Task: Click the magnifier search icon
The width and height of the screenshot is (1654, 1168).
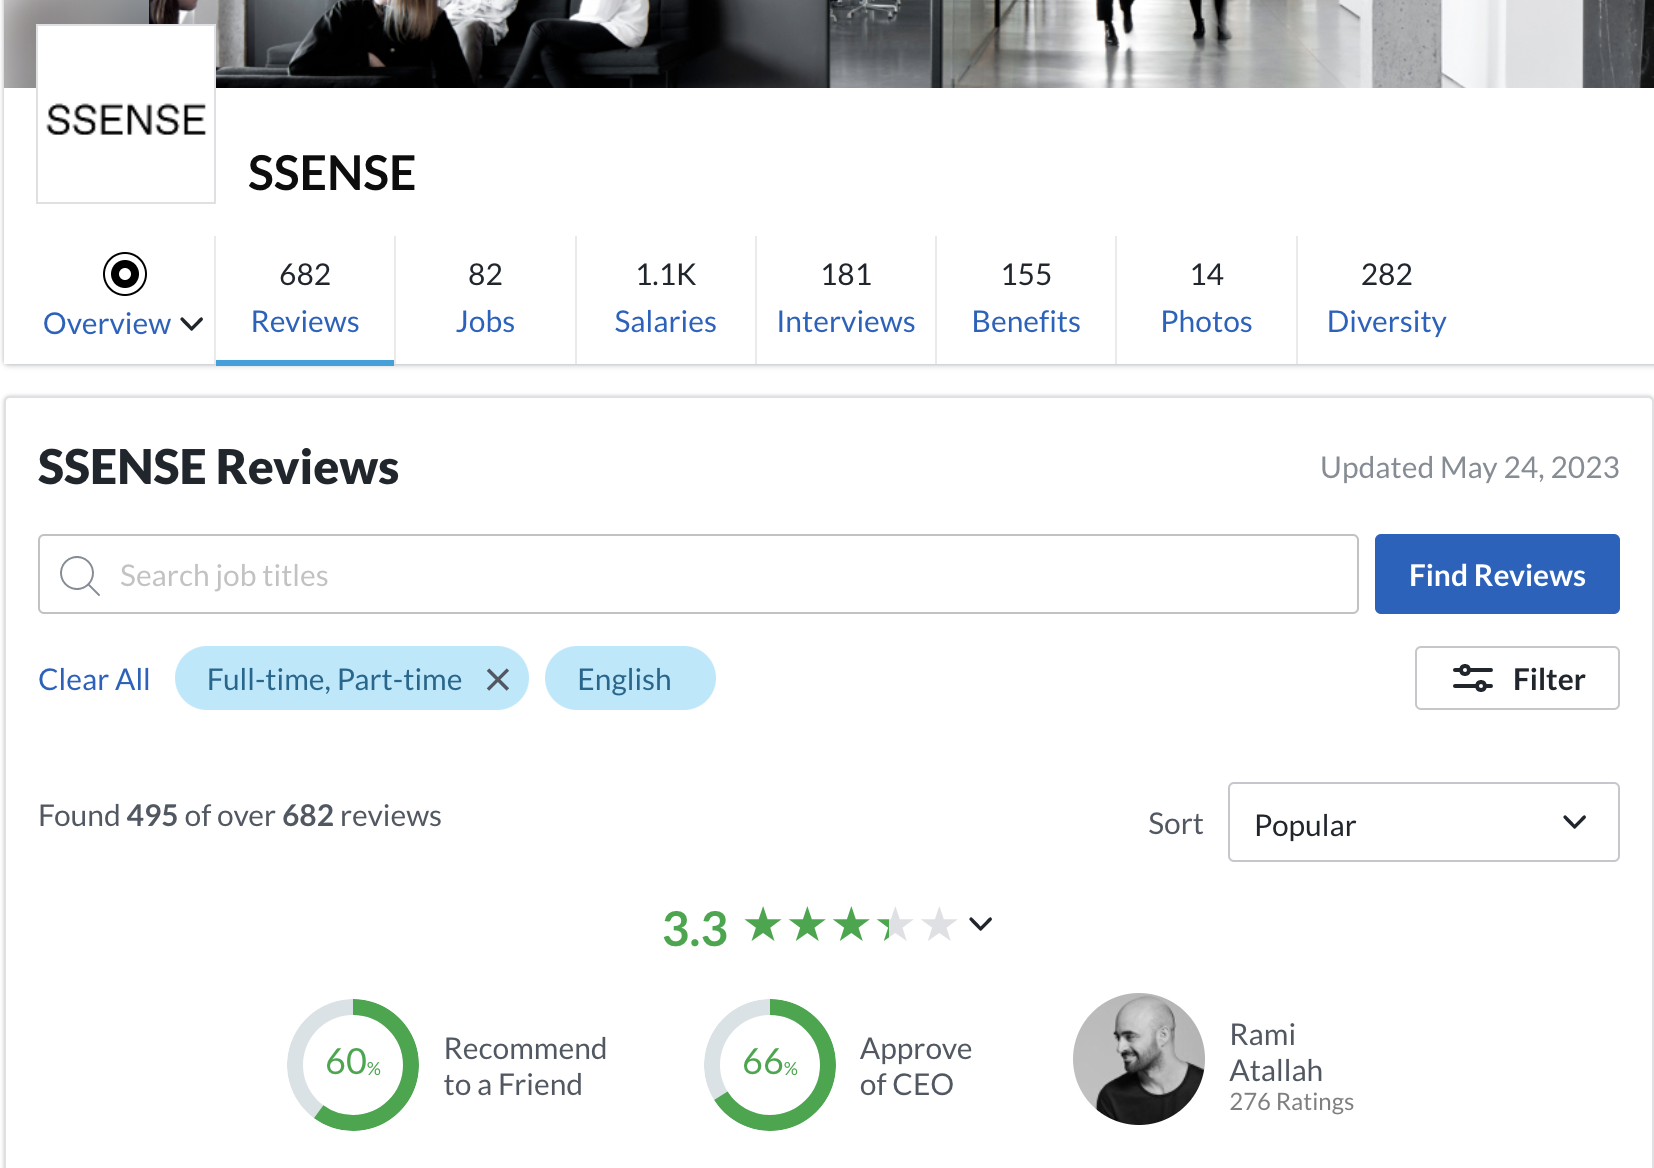Action: click(80, 576)
